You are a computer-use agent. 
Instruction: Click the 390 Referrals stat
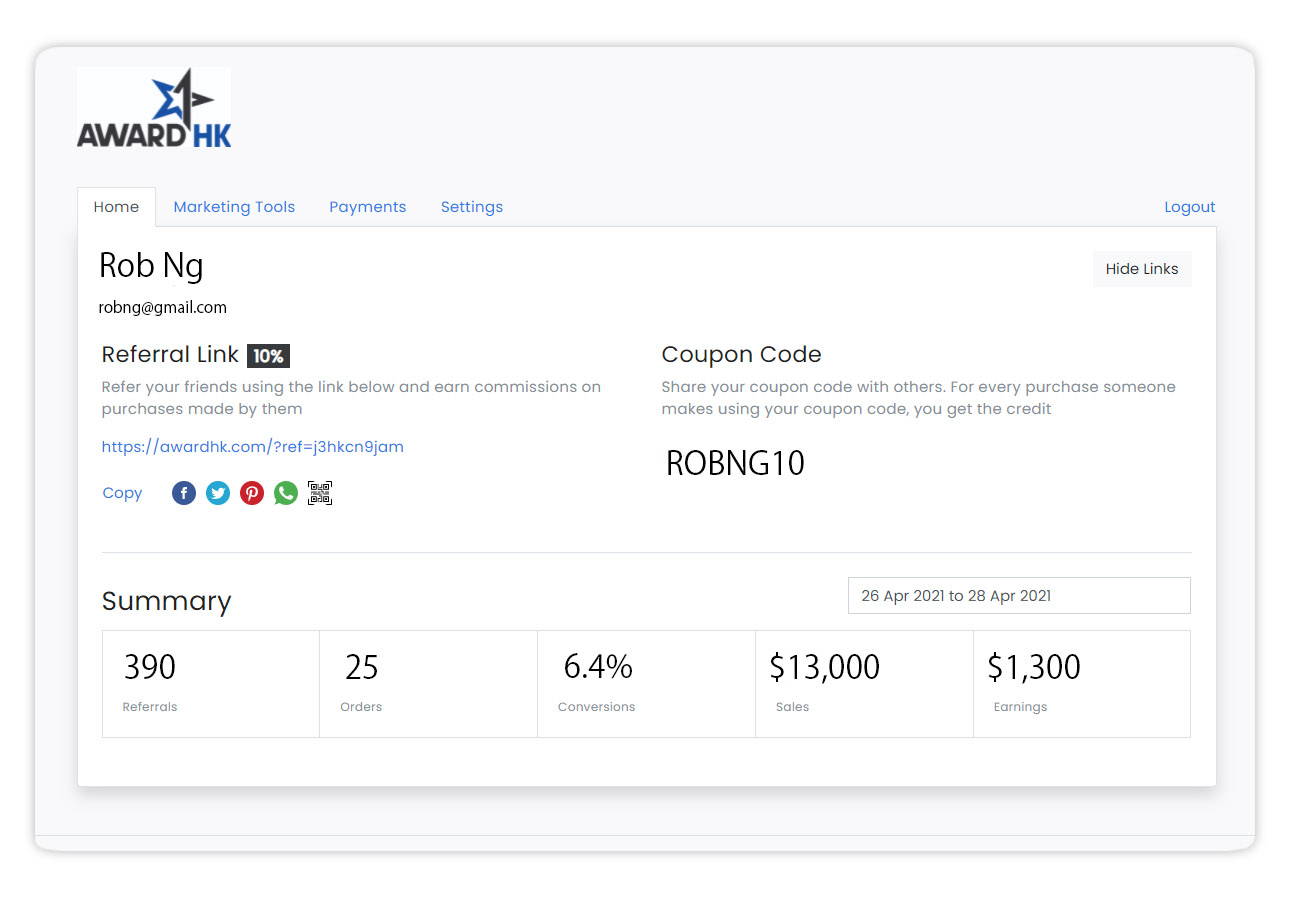pyautogui.click(x=211, y=684)
